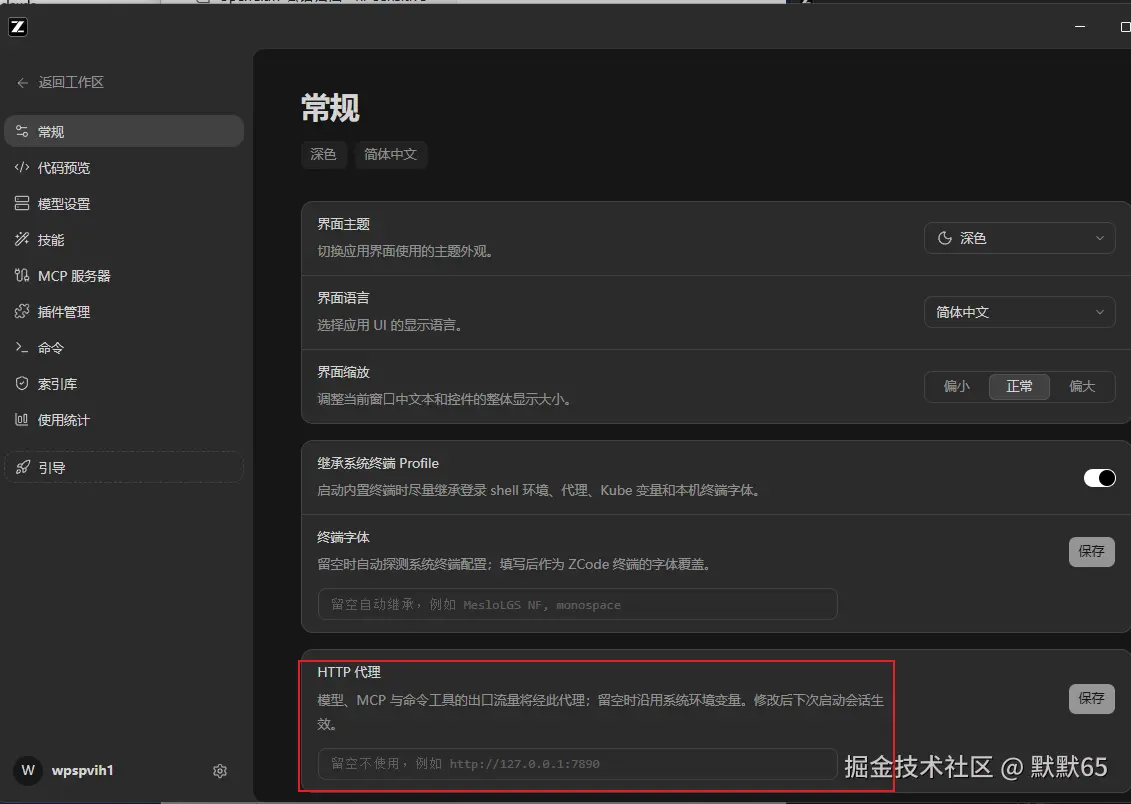
Task: Open 常规 settings section
Action: (124, 131)
